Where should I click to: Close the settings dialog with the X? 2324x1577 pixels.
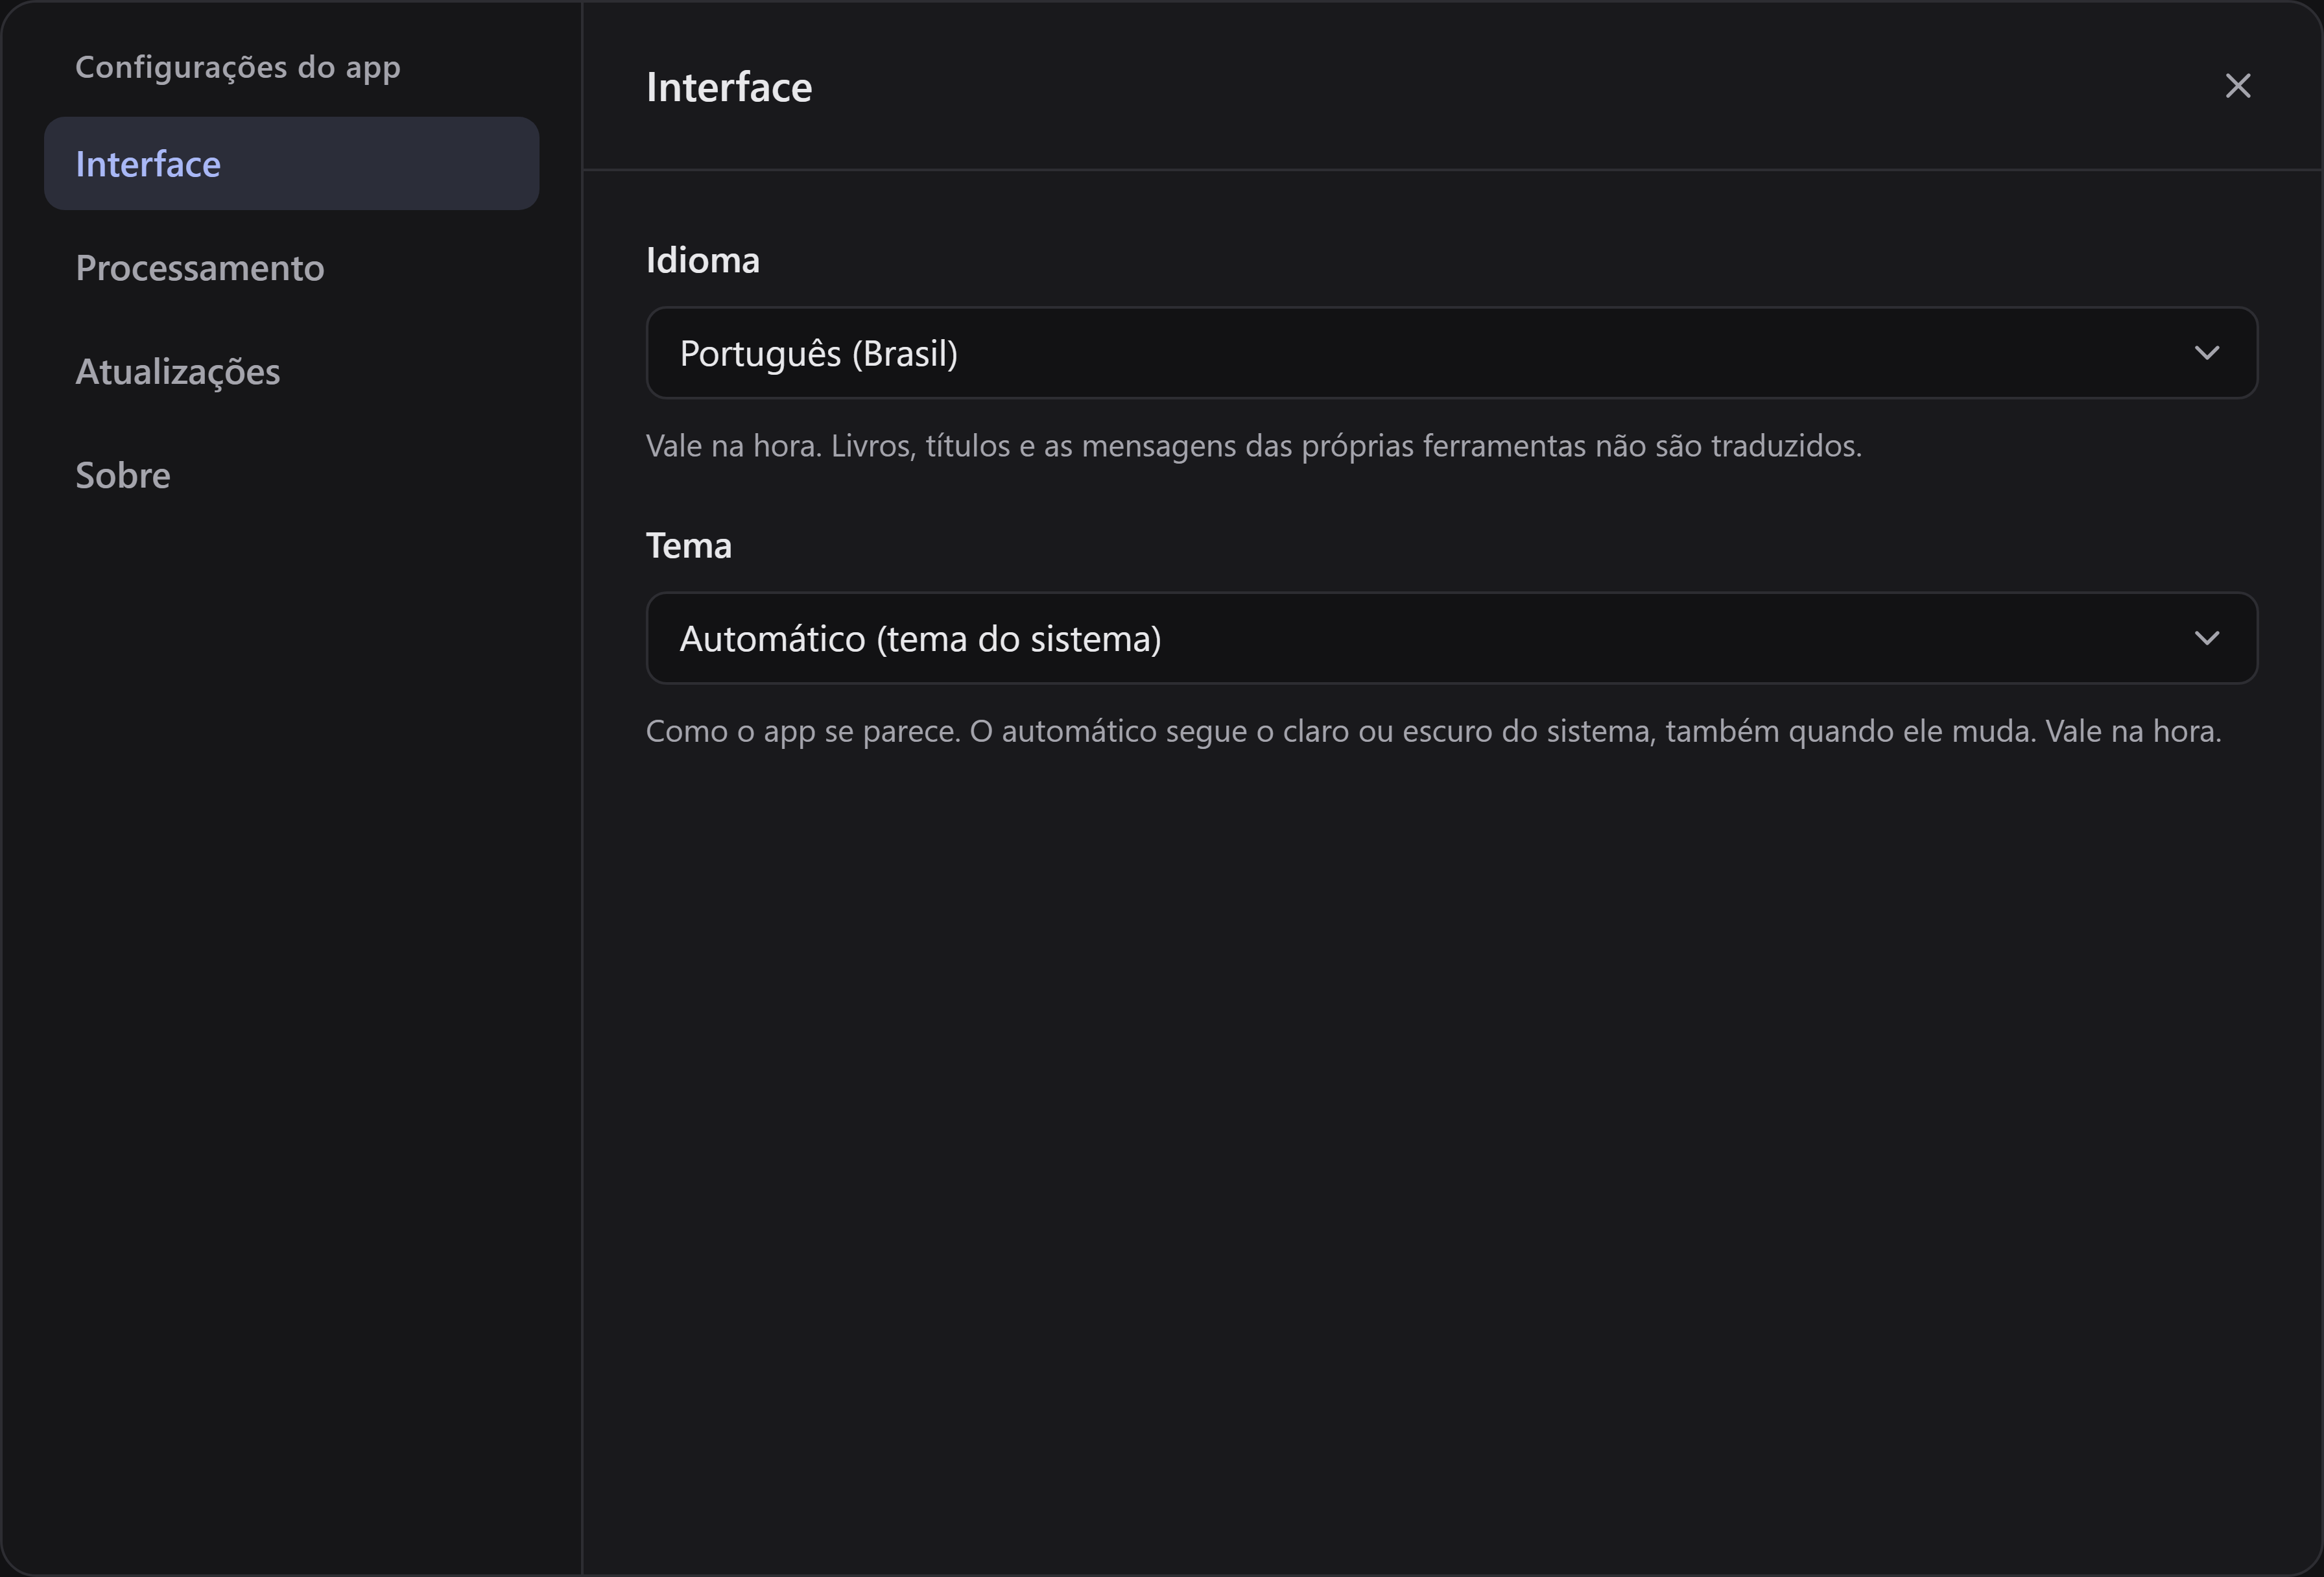coord(2238,86)
